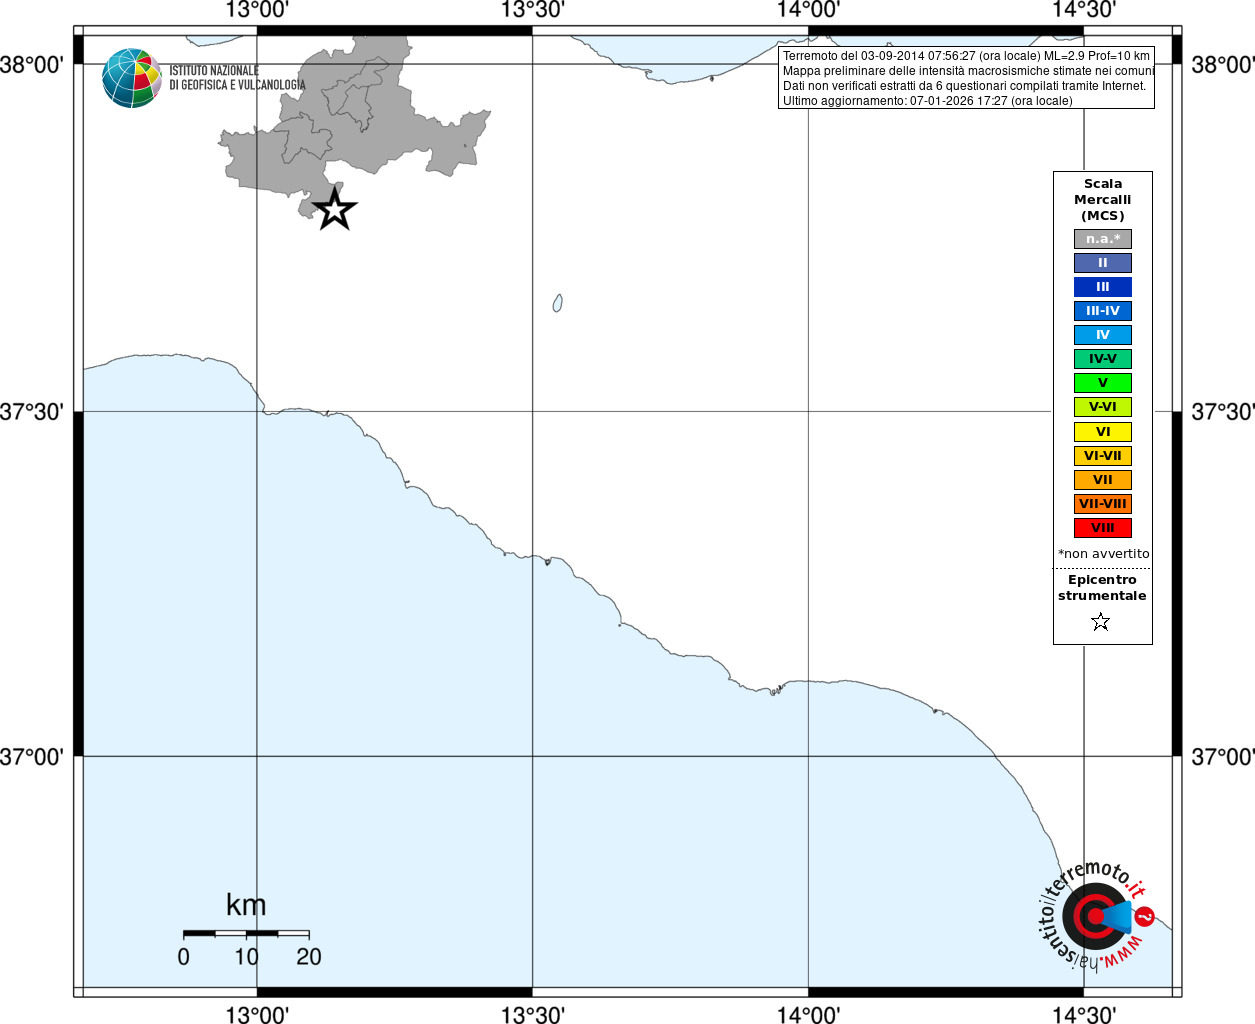This screenshot has height=1024, width=1255.
Task: Click the small island in the sea
Action: click(557, 303)
